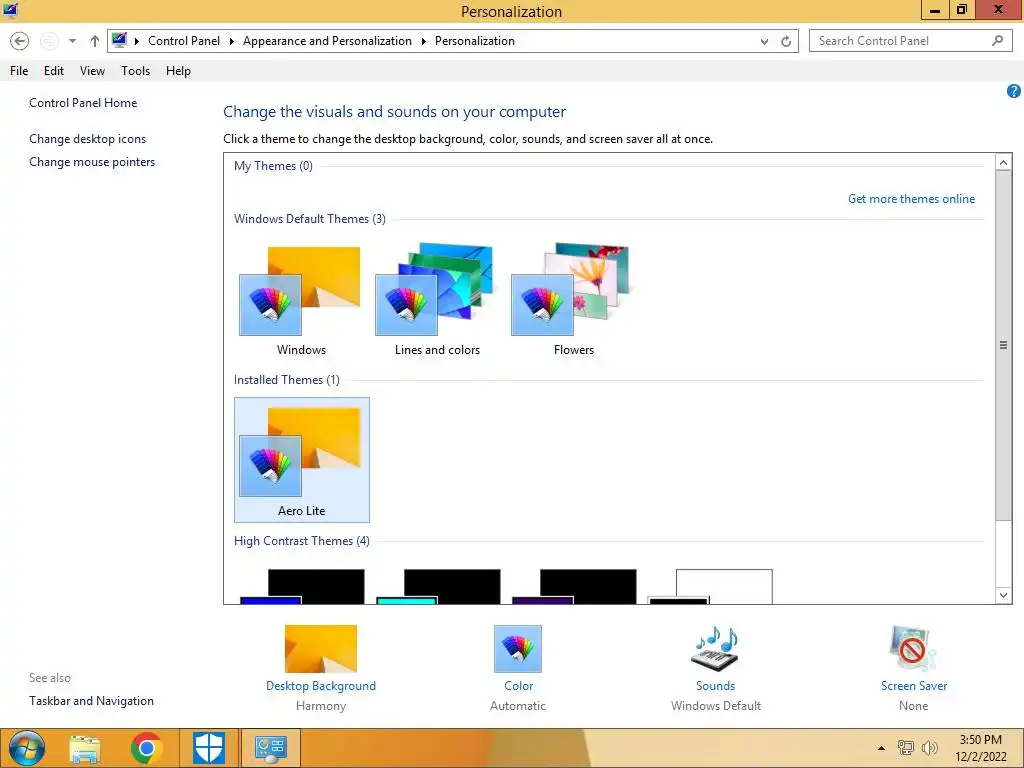Click the address bar computer icon
The image size is (1024, 768).
119,40
